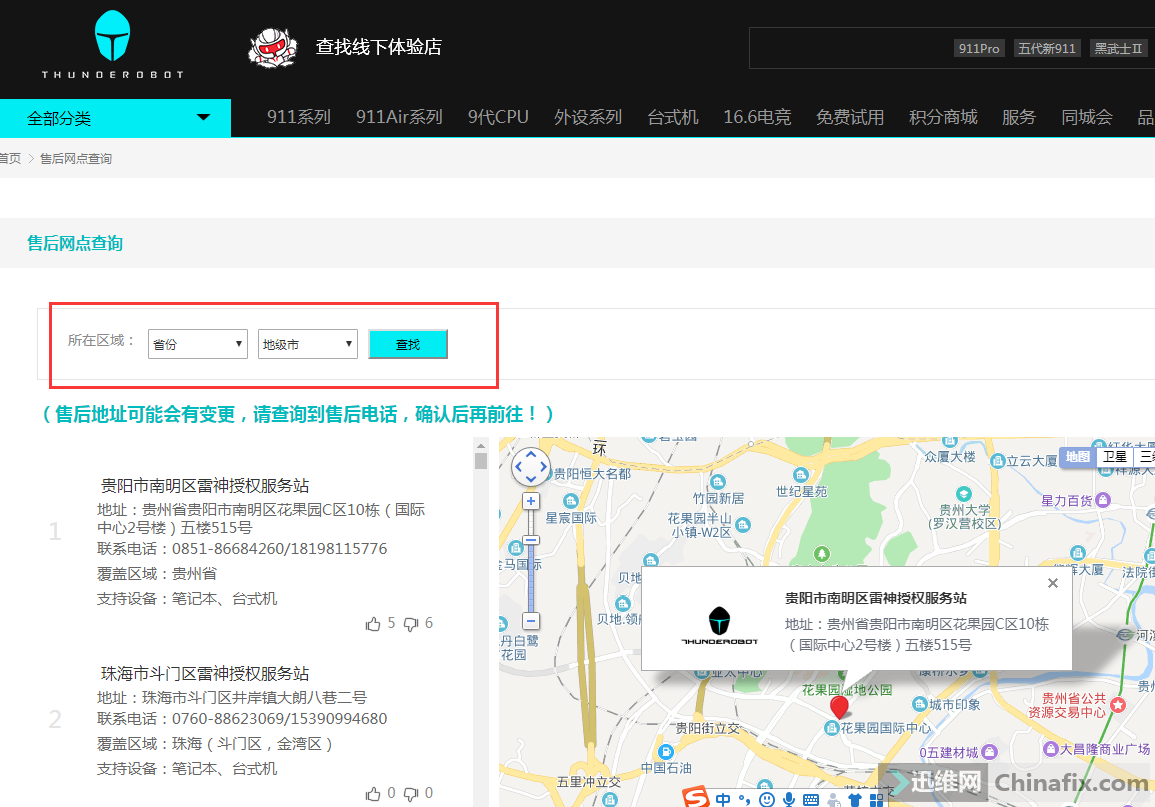Open the 地级市 city dropdown
This screenshot has height=807, width=1155.
click(x=307, y=344)
